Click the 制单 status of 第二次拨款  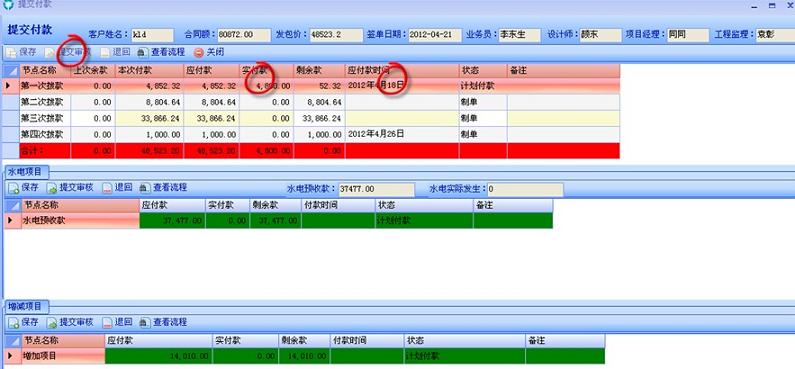pyautogui.click(x=483, y=102)
